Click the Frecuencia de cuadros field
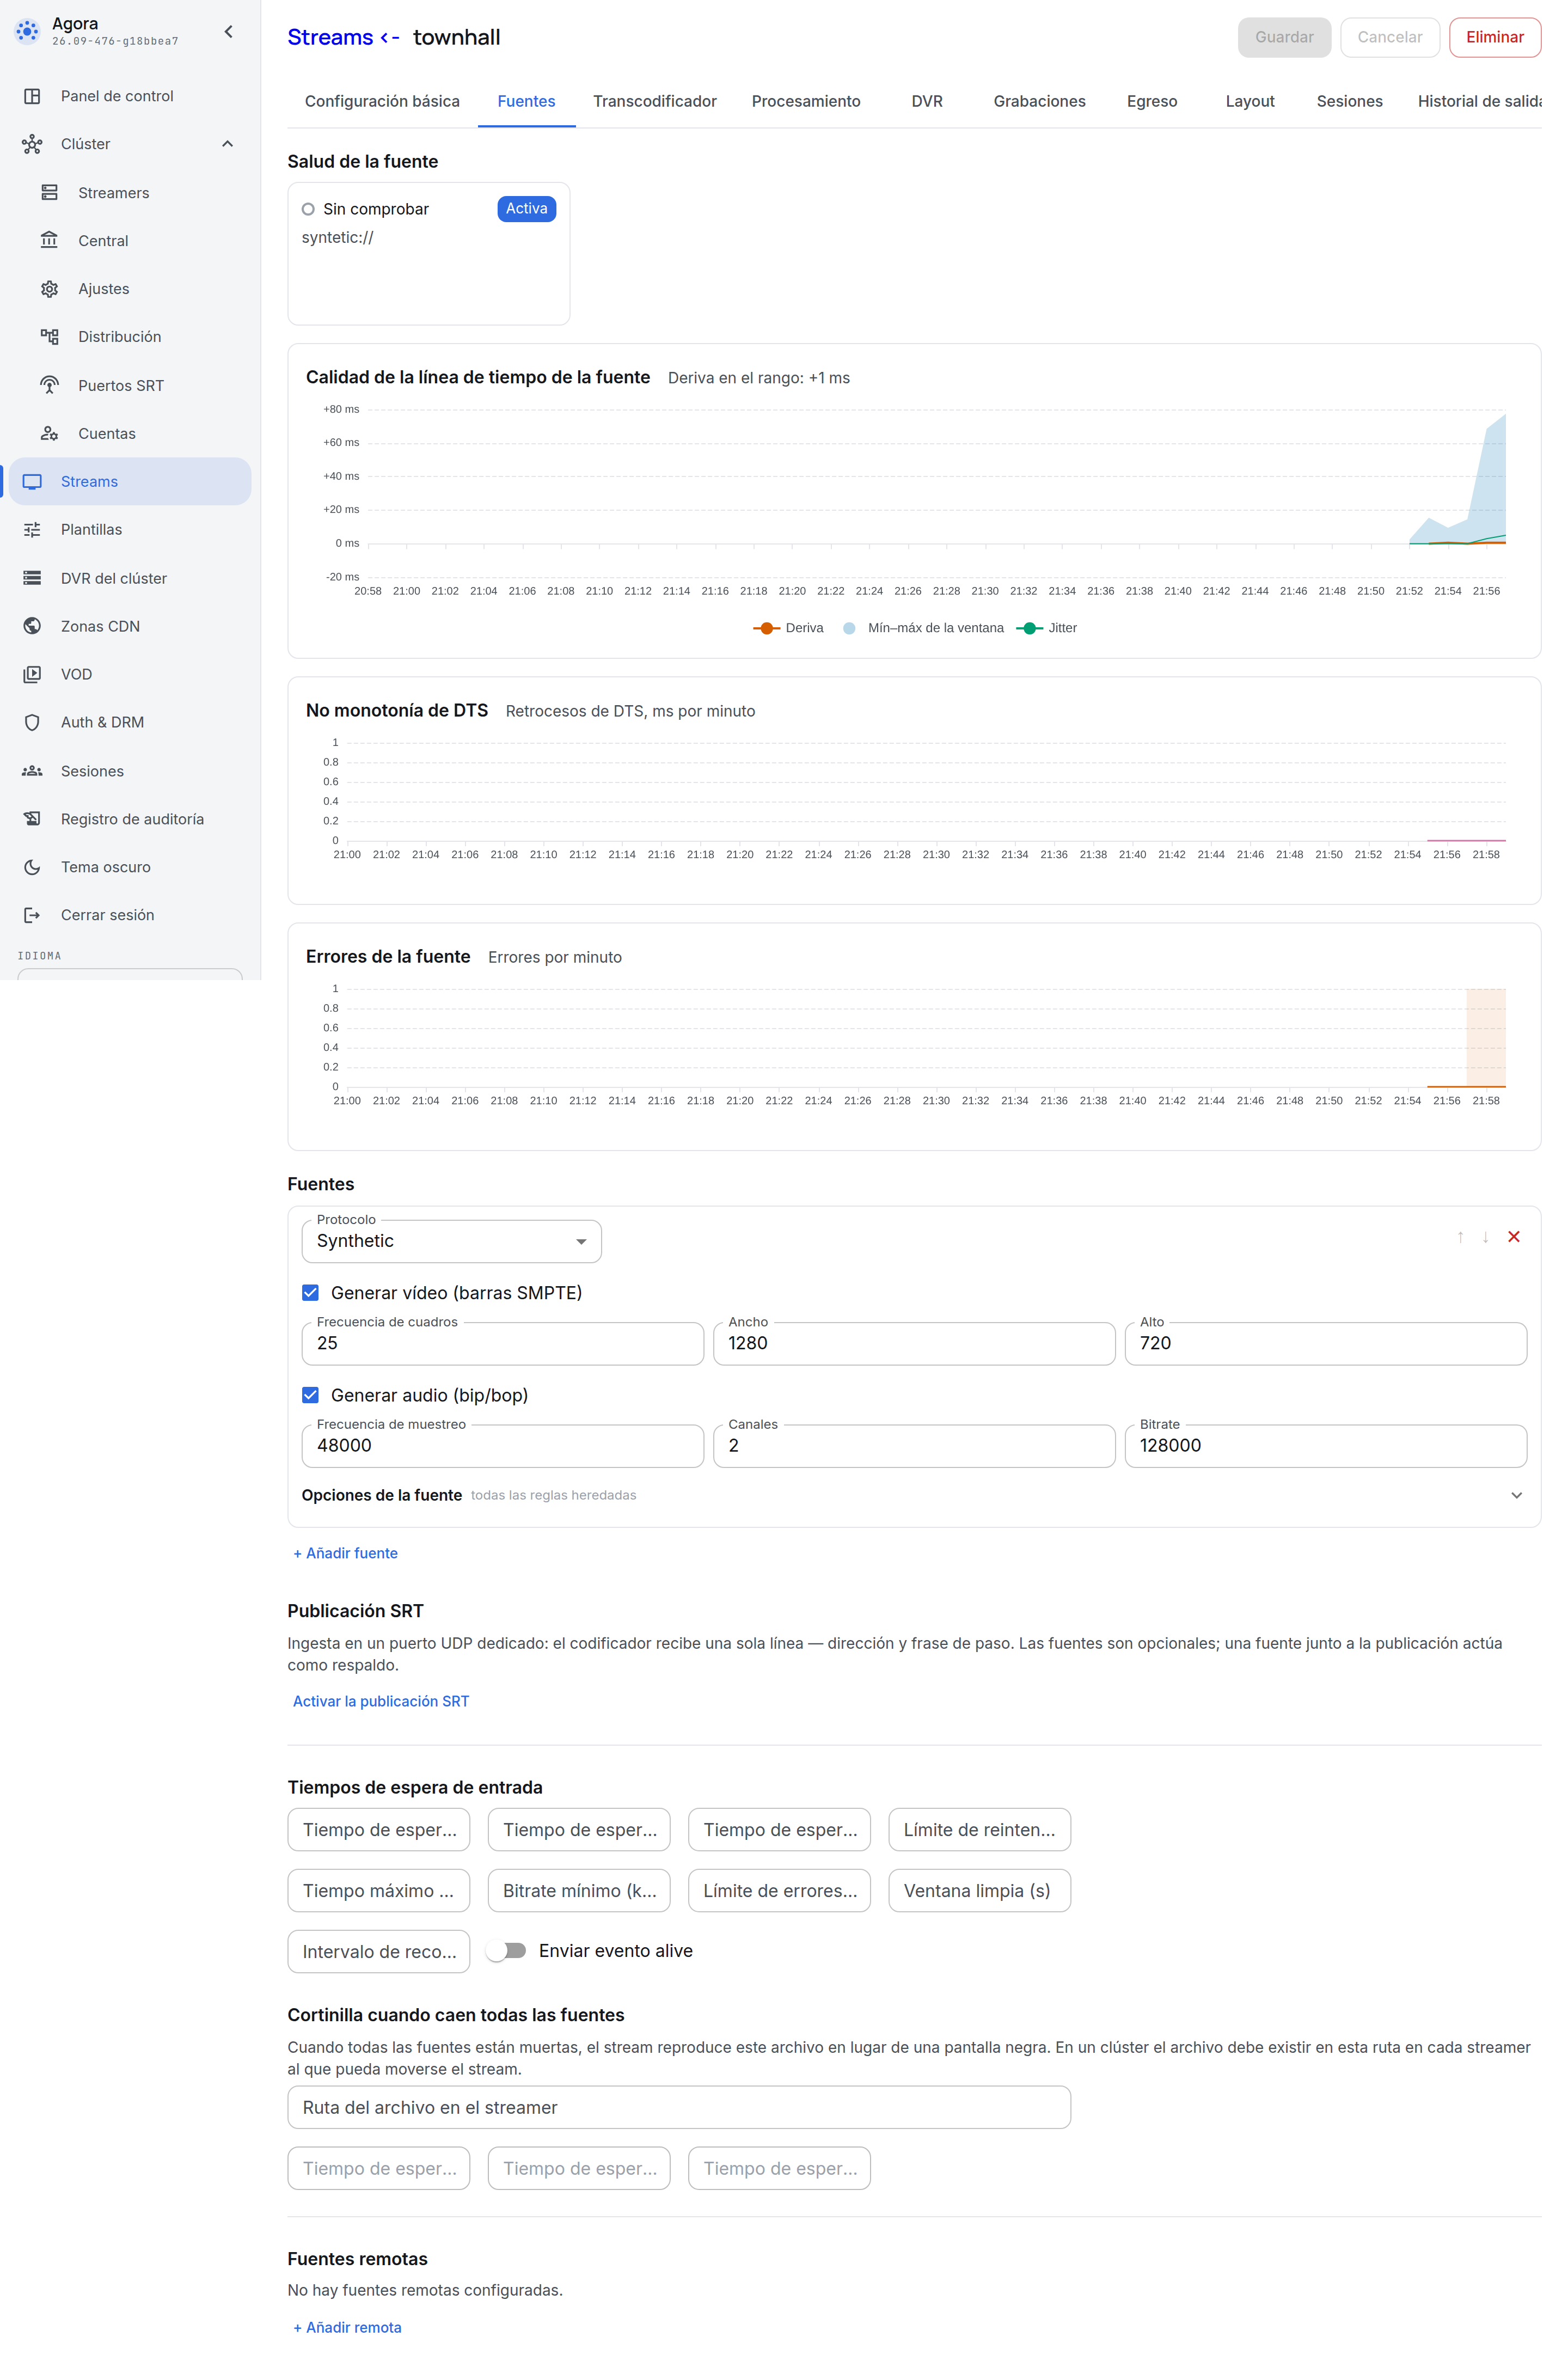This screenshot has height=2361, width=1568. 502,1343
